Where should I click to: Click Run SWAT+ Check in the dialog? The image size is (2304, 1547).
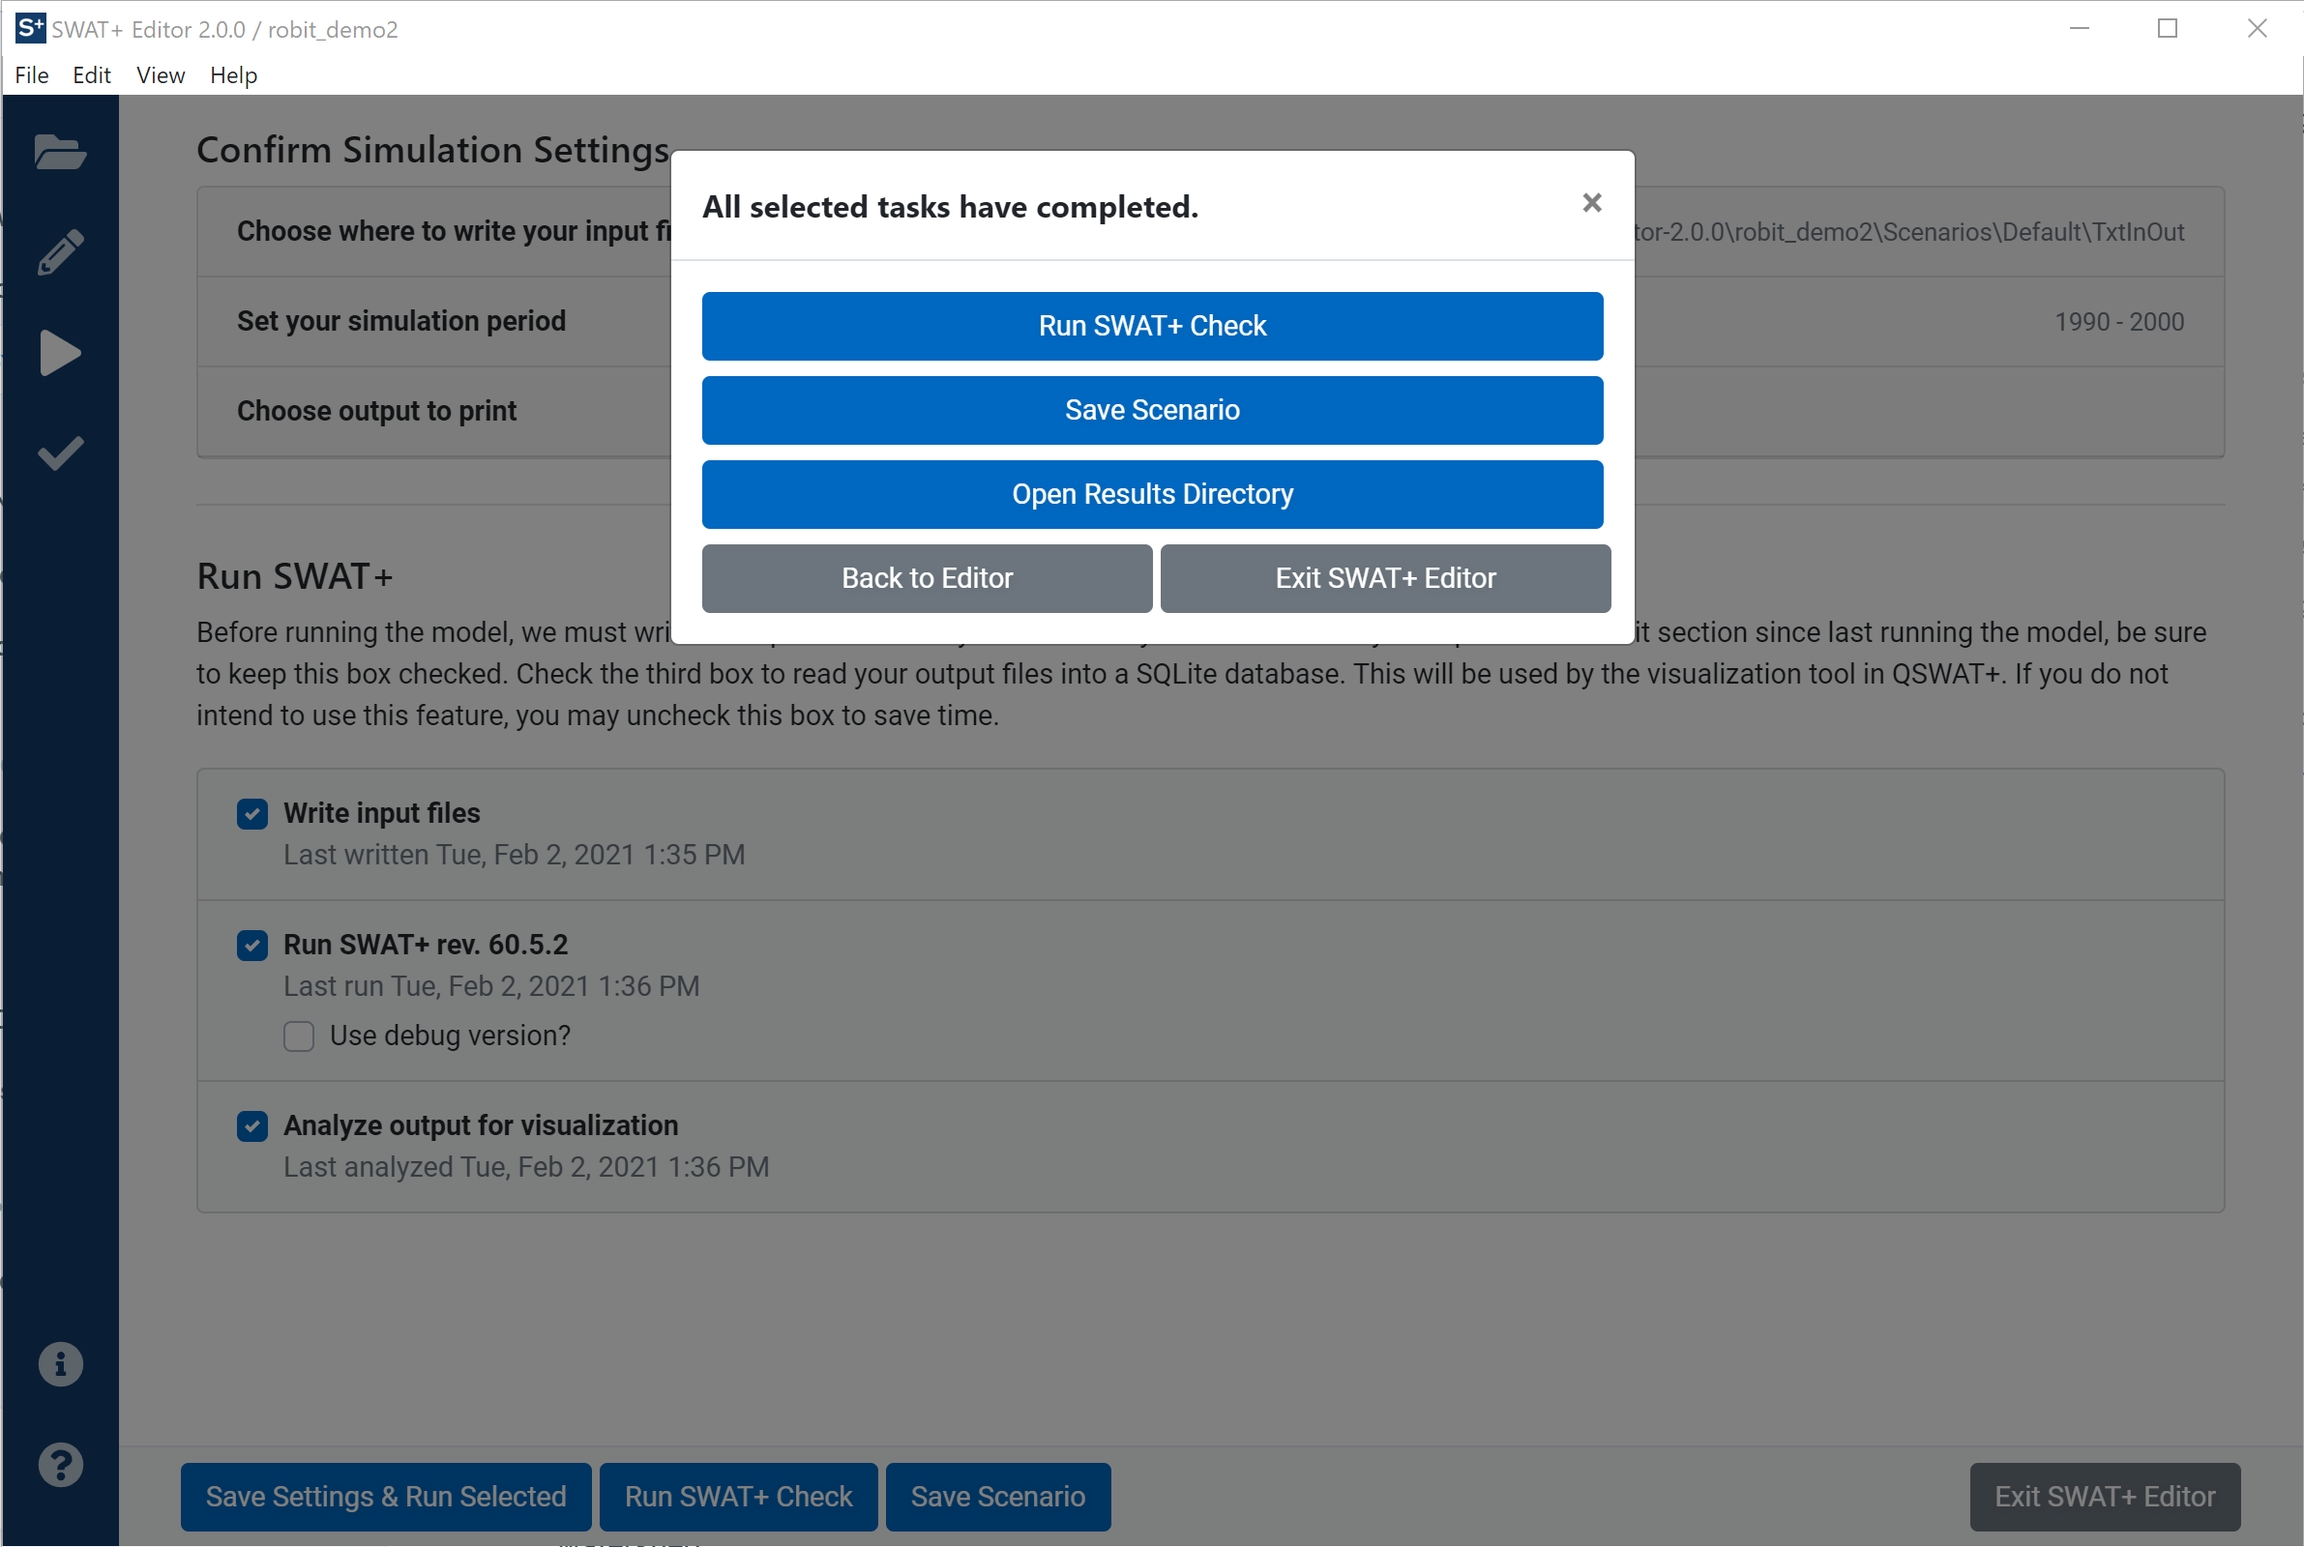[1151, 326]
